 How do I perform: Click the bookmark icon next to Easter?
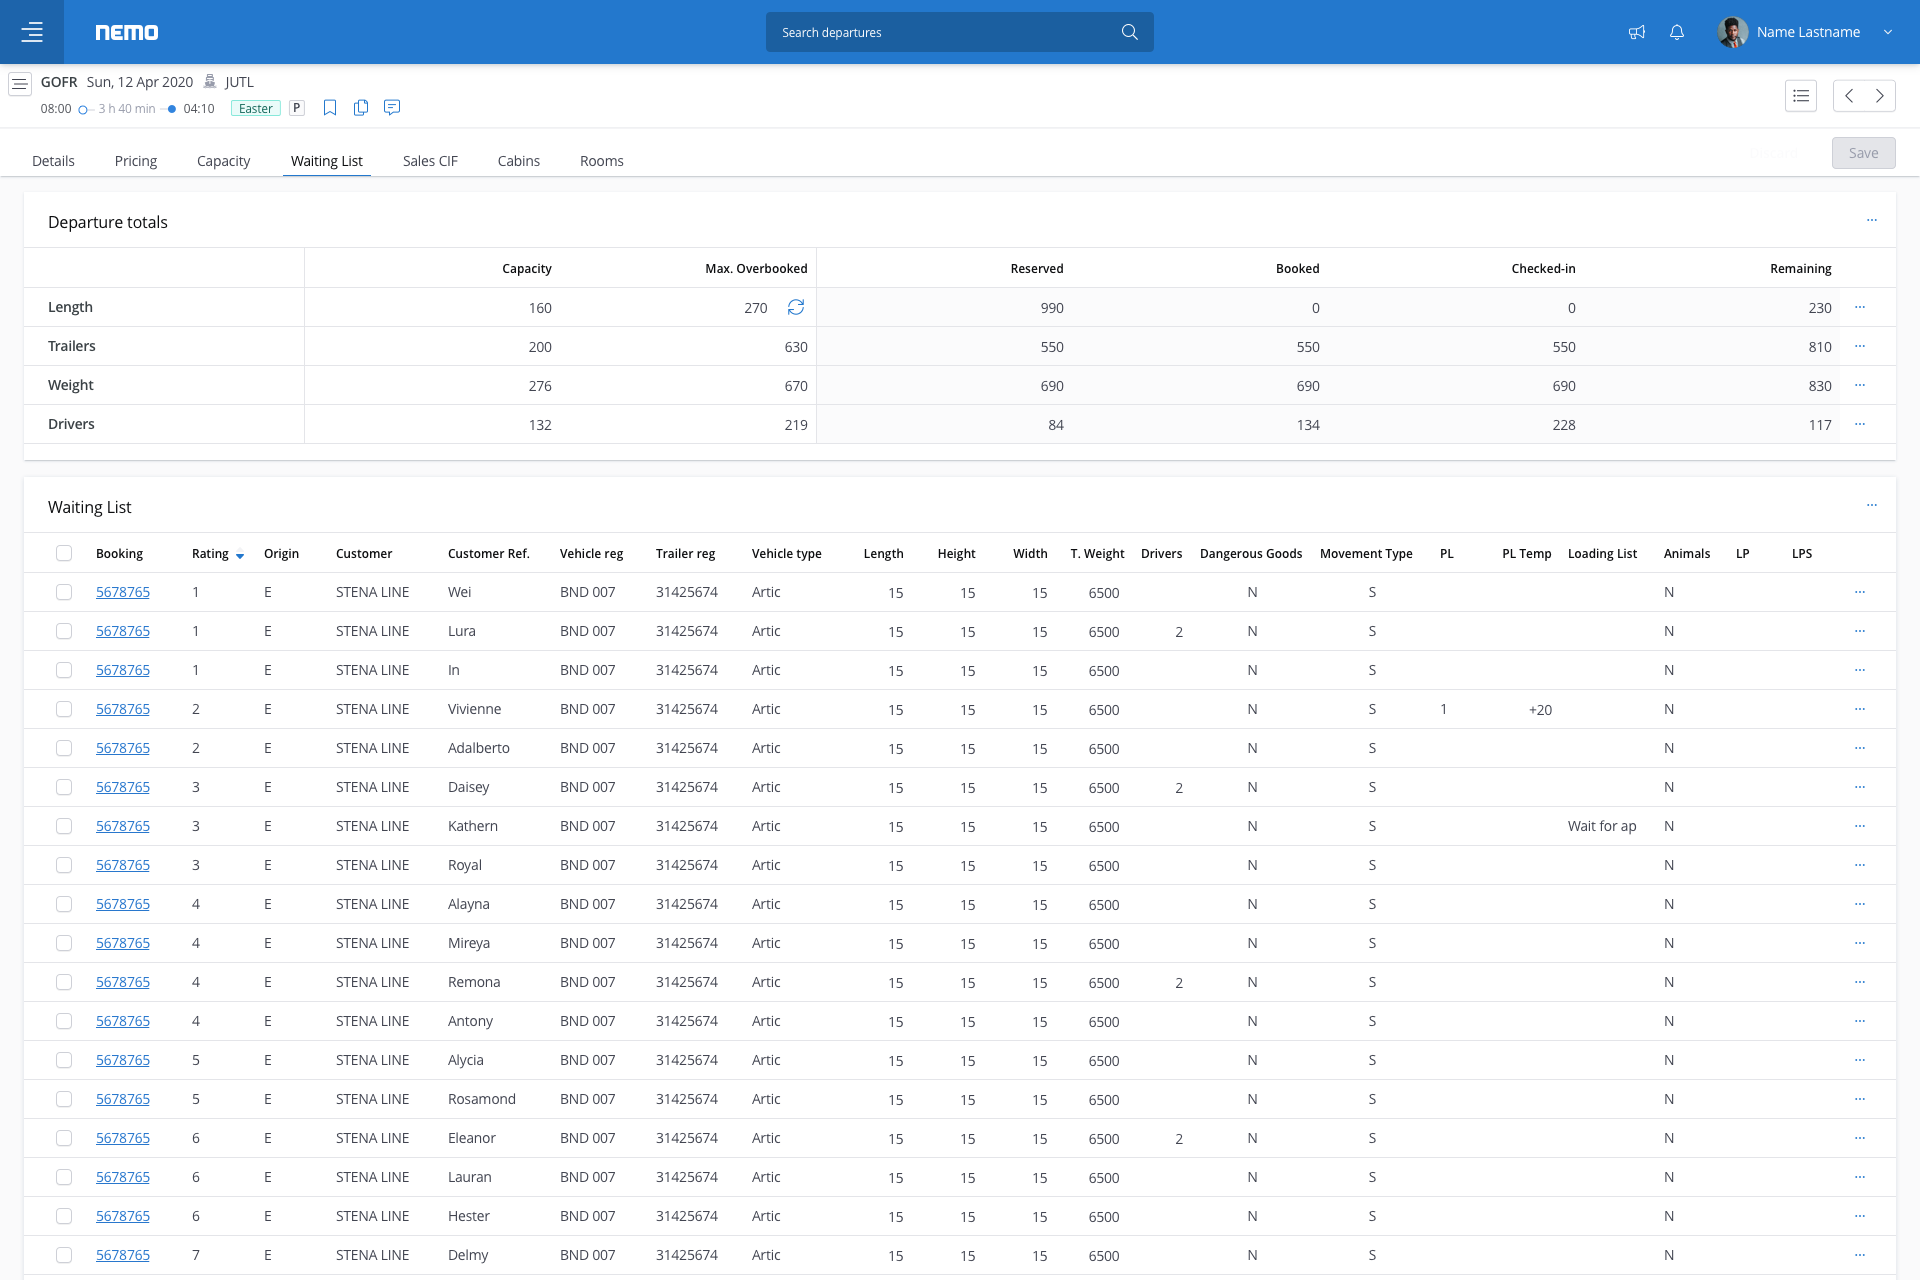pos(330,108)
